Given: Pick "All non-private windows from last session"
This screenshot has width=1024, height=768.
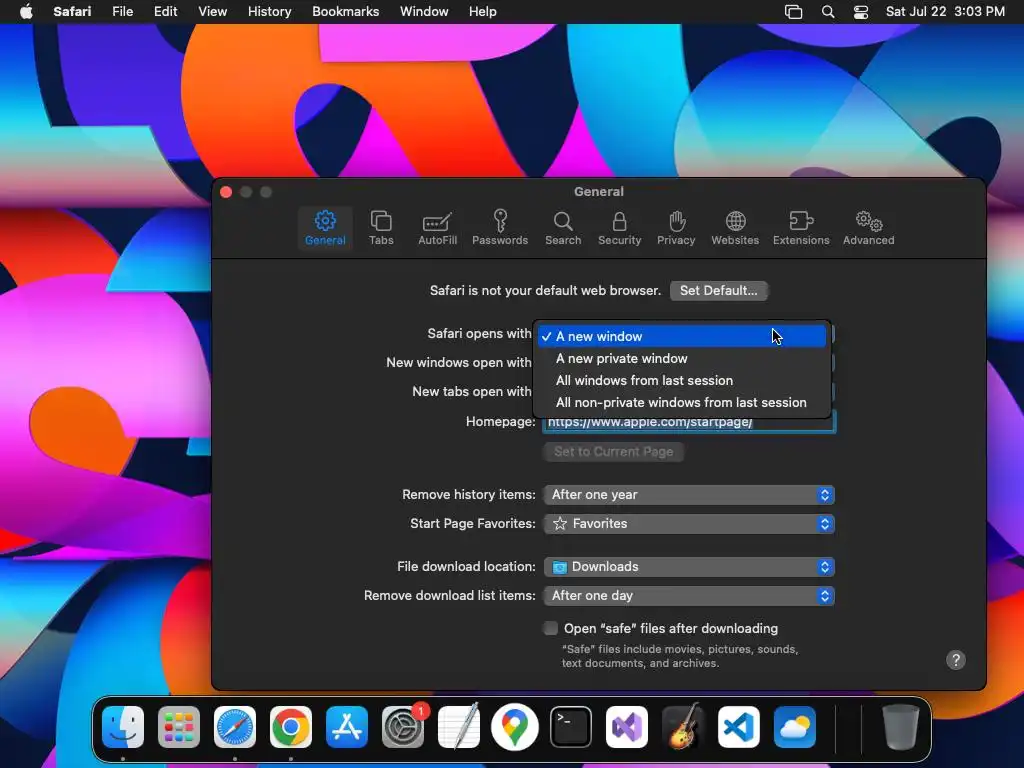Looking at the screenshot, I should pyautogui.click(x=682, y=403).
